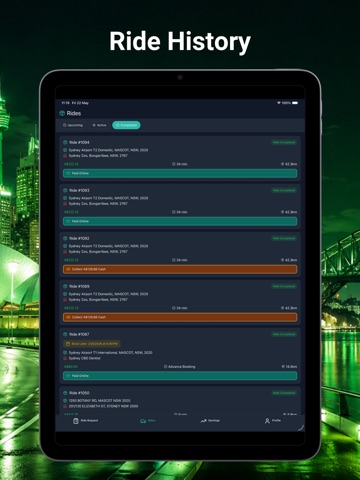Click Ride #1087 pickup location icon

pyautogui.click(x=65, y=353)
